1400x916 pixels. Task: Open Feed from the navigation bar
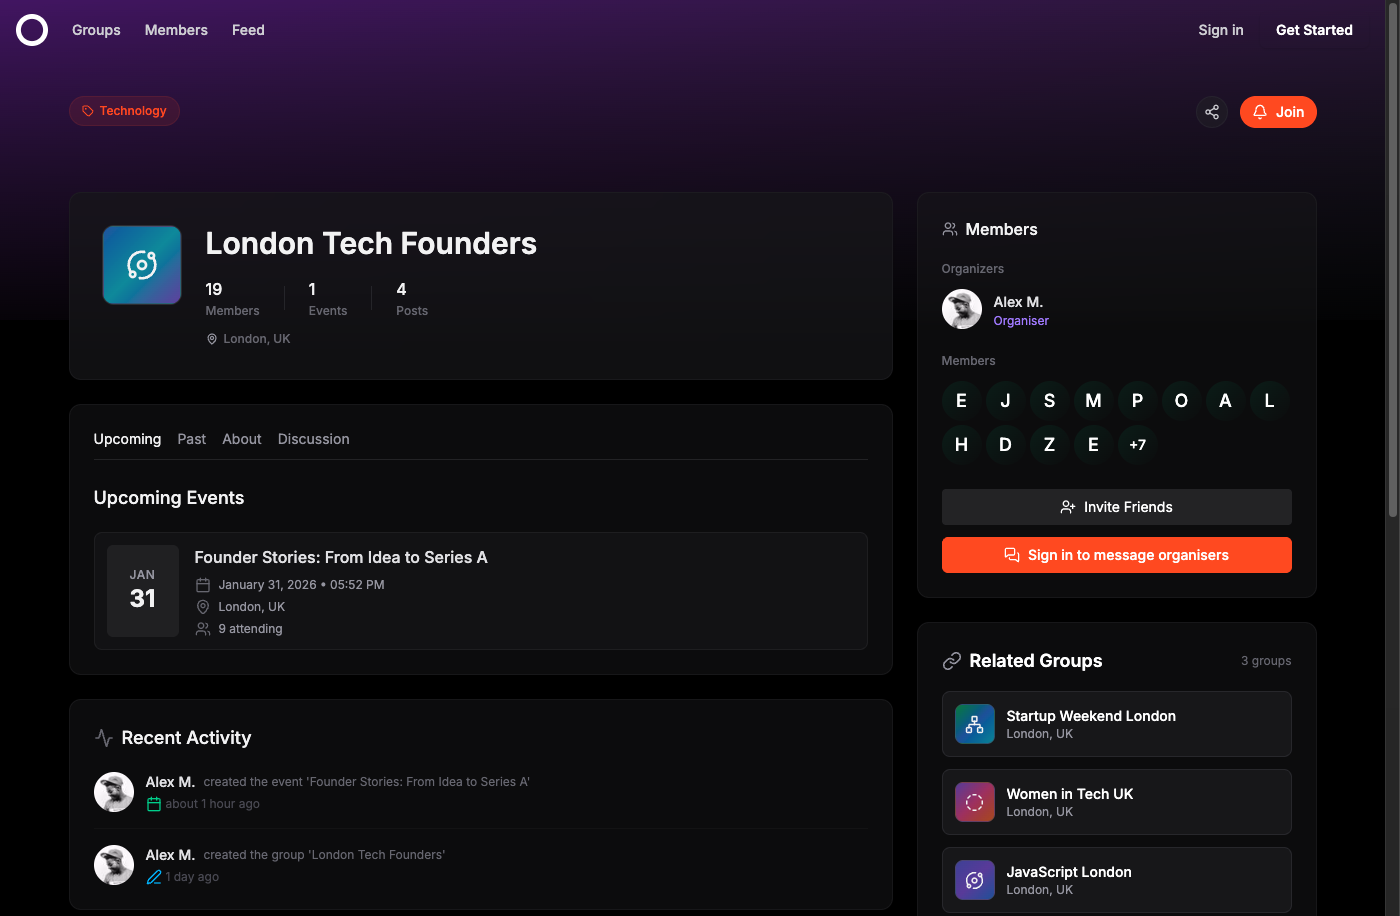pyautogui.click(x=248, y=30)
